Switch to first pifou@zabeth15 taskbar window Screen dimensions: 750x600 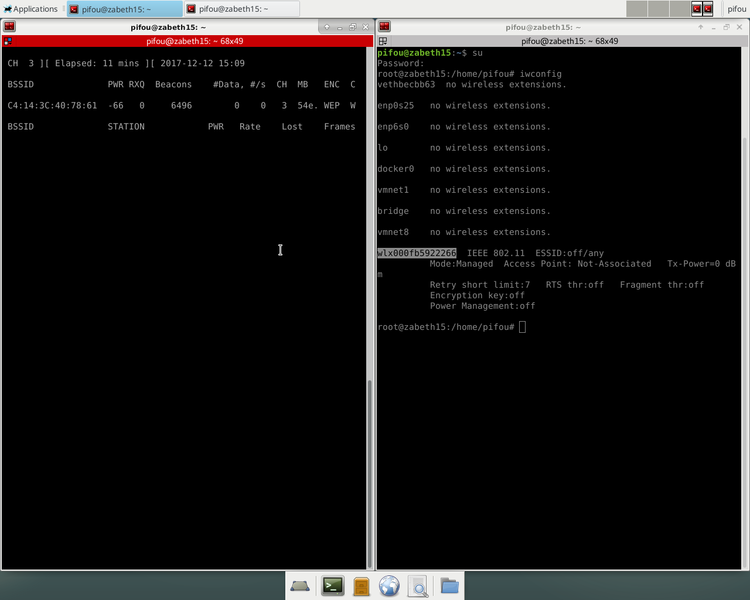(x=122, y=9)
